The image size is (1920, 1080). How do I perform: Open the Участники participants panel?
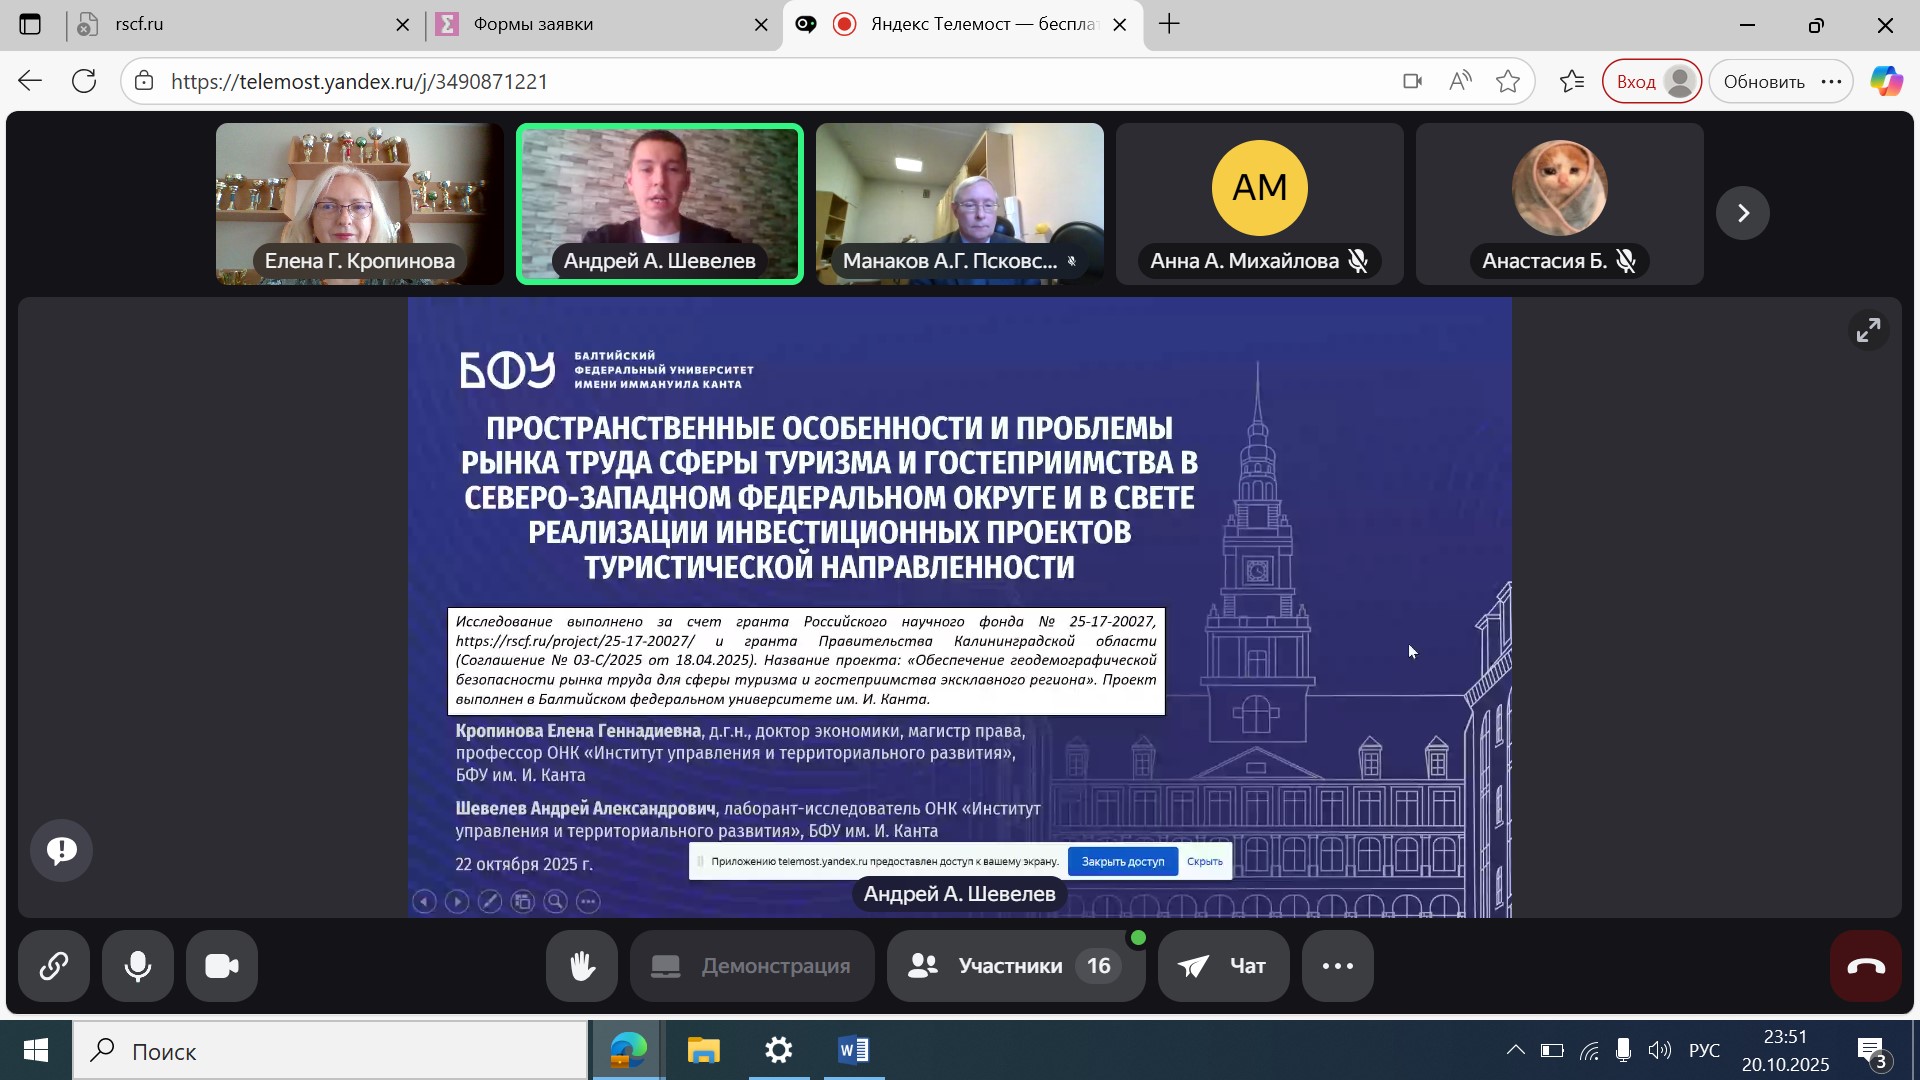(1014, 966)
